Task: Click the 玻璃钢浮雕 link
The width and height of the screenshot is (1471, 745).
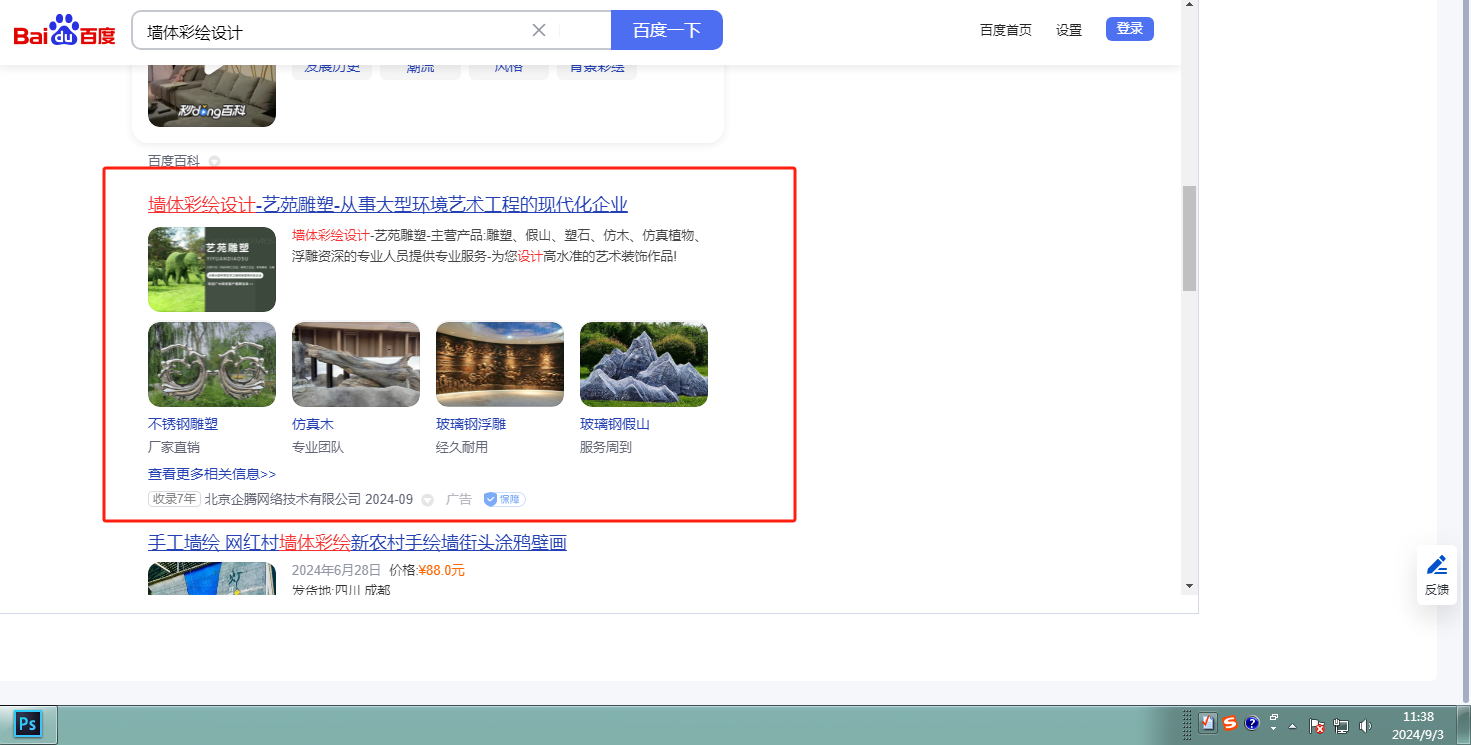Action: [471, 424]
